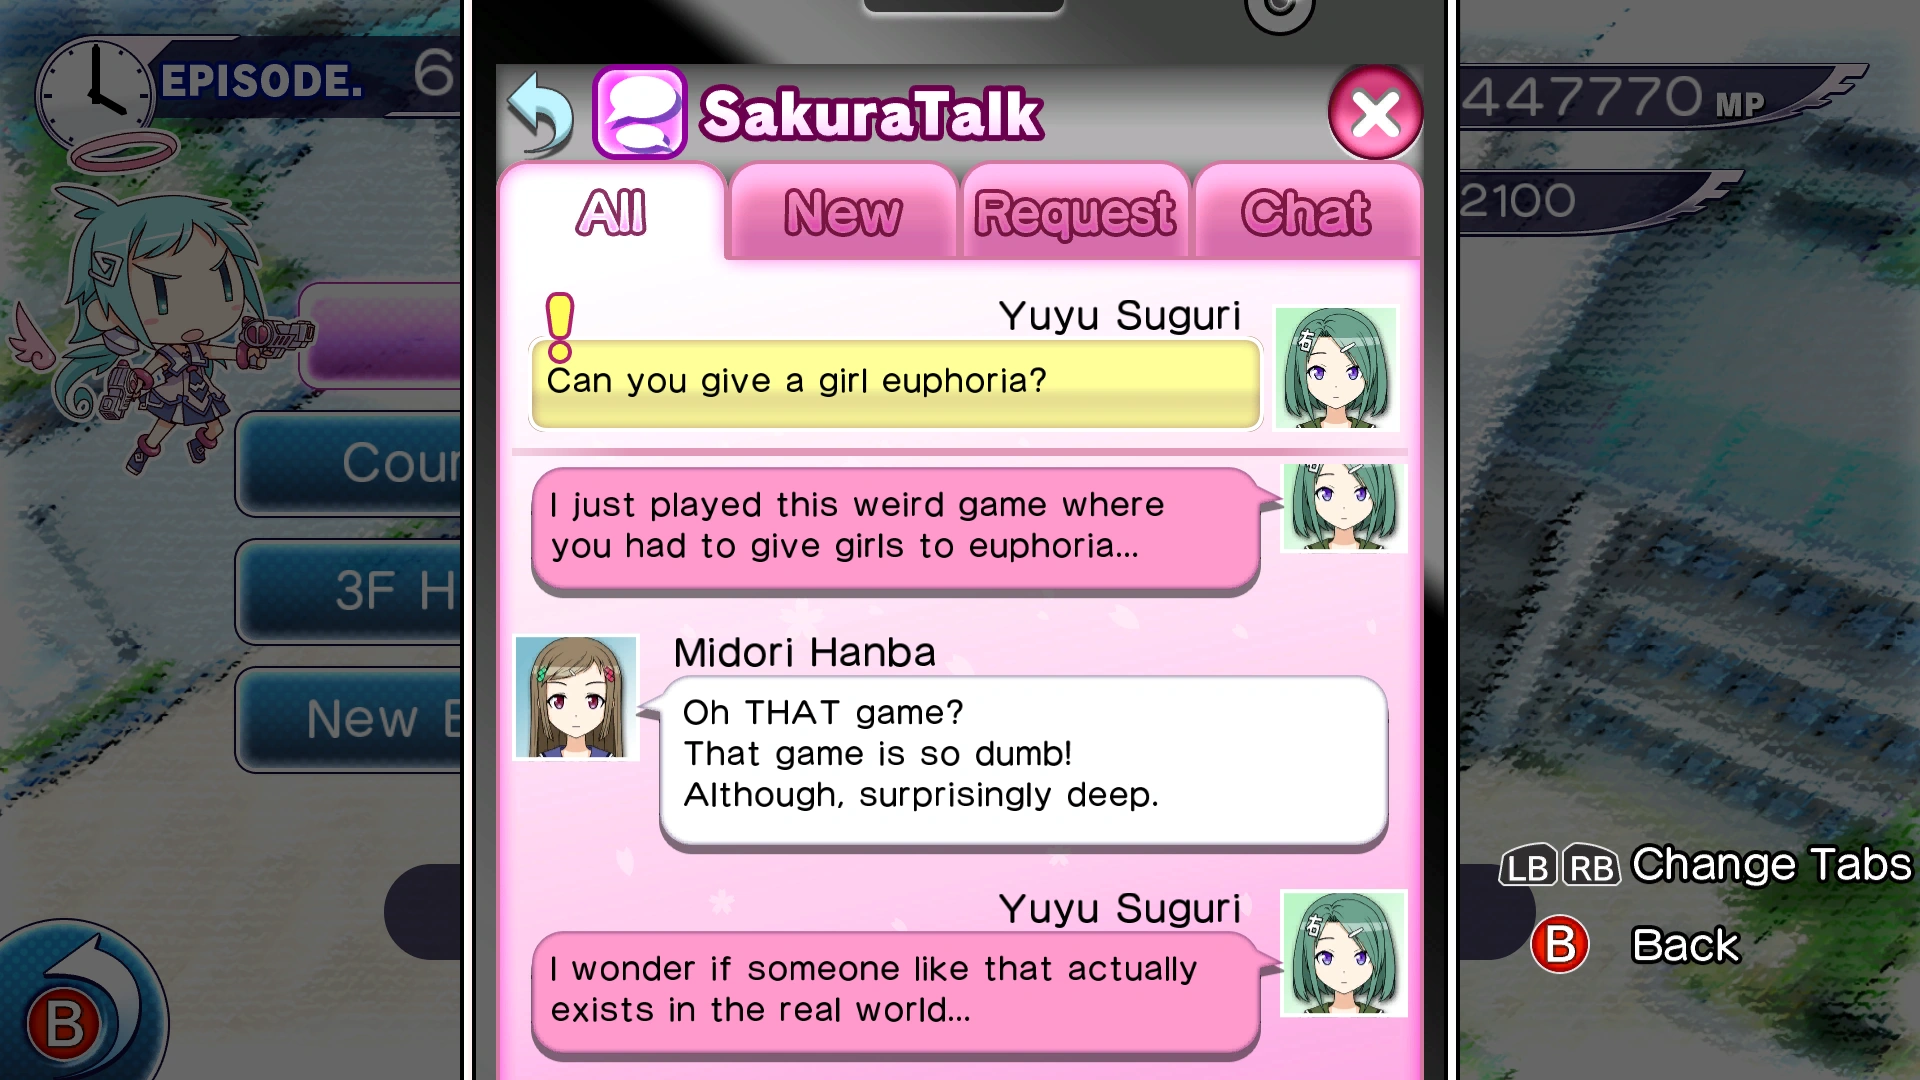Click the red B Back button
The width and height of the screenshot is (1920, 1080).
pyautogui.click(x=1560, y=945)
